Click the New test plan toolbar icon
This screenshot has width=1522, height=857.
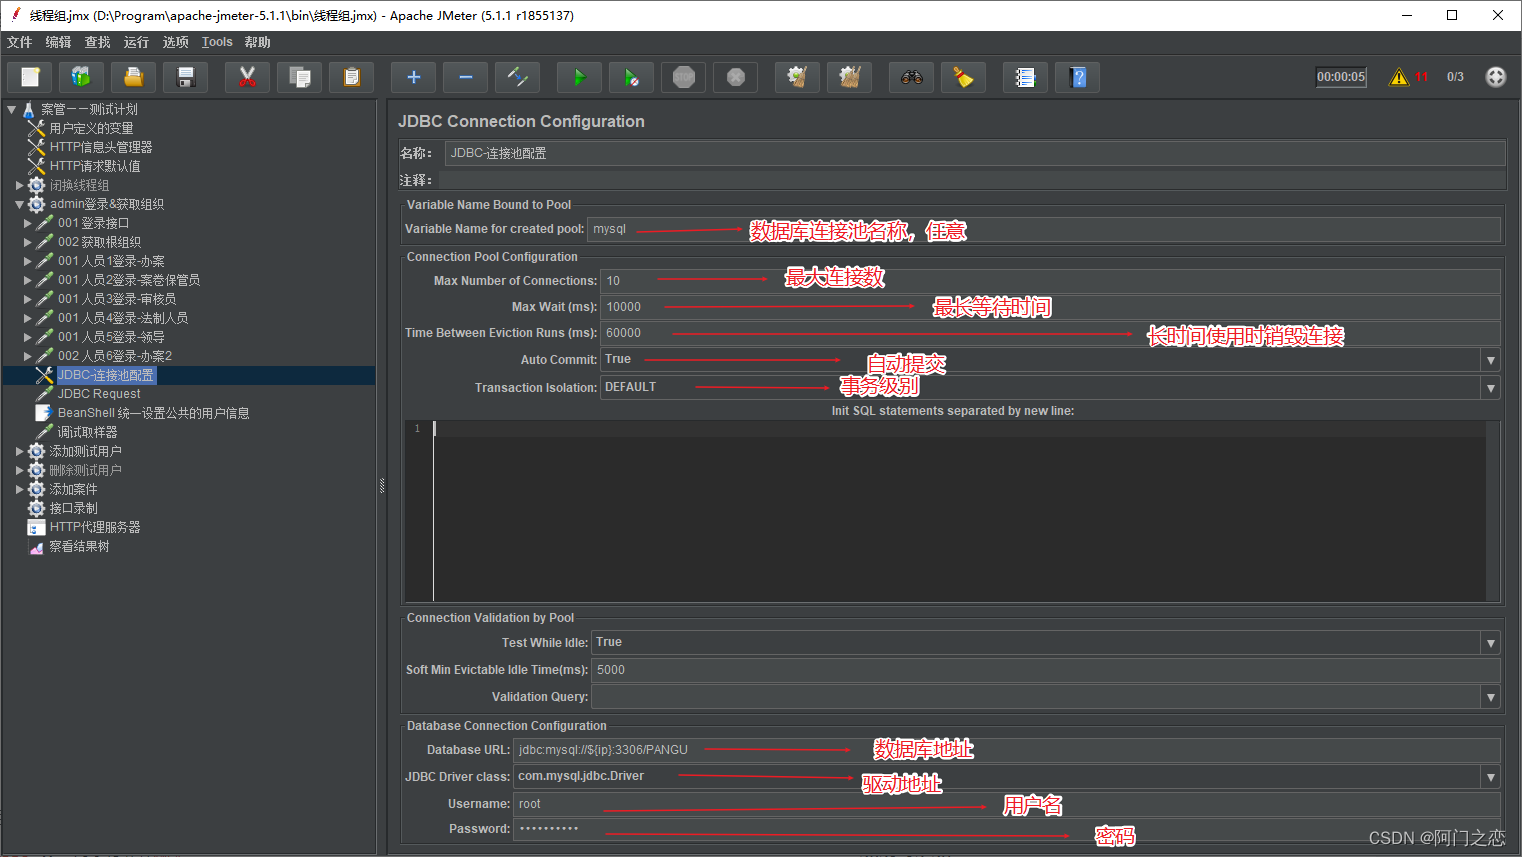pos(30,77)
